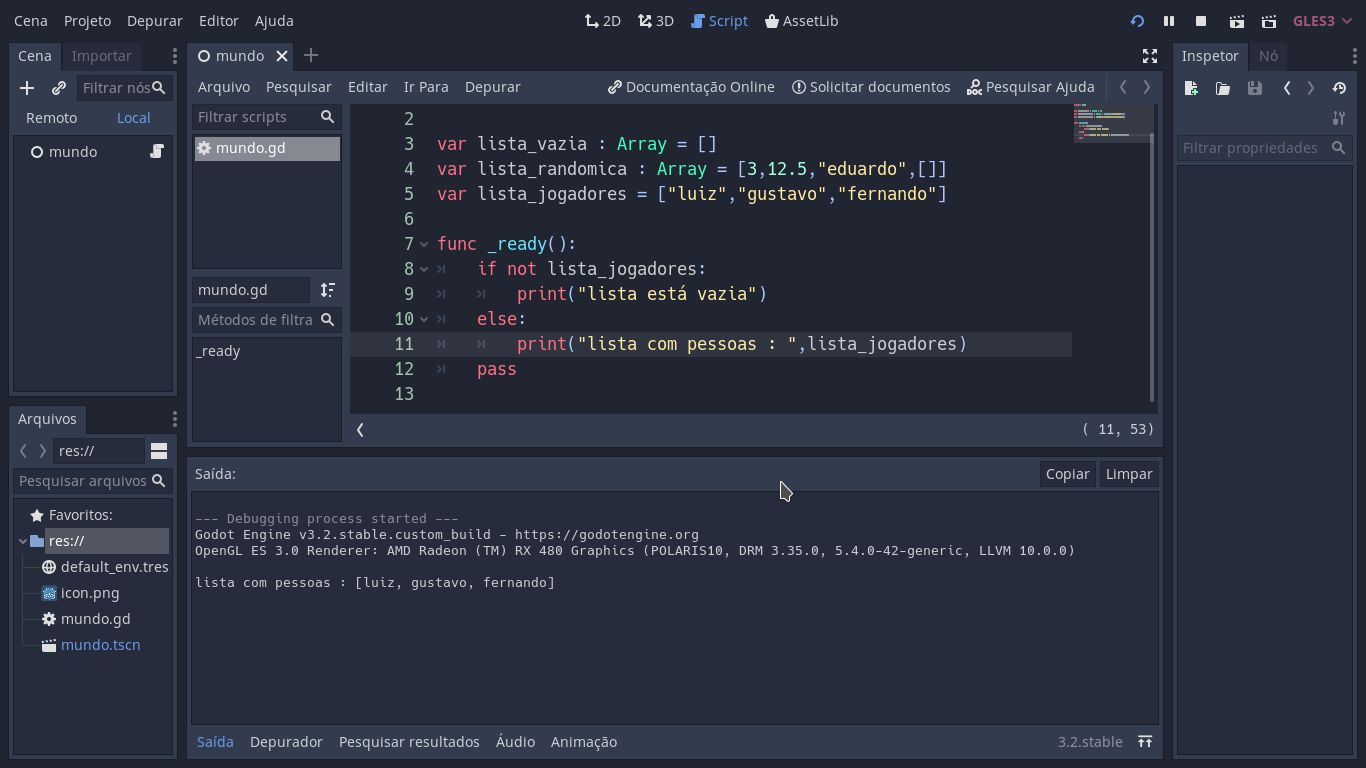The height and width of the screenshot is (768, 1366).
Task: Clear the output with Limpar
Action: pos(1129,474)
